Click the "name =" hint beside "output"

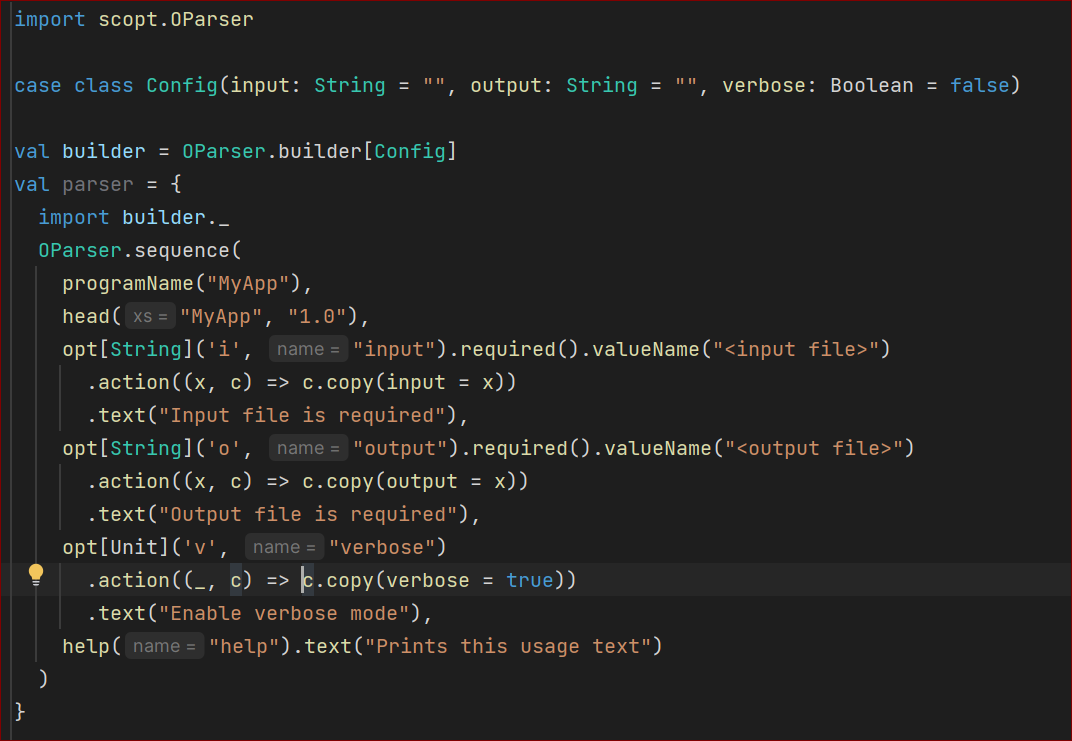tap(308, 448)
